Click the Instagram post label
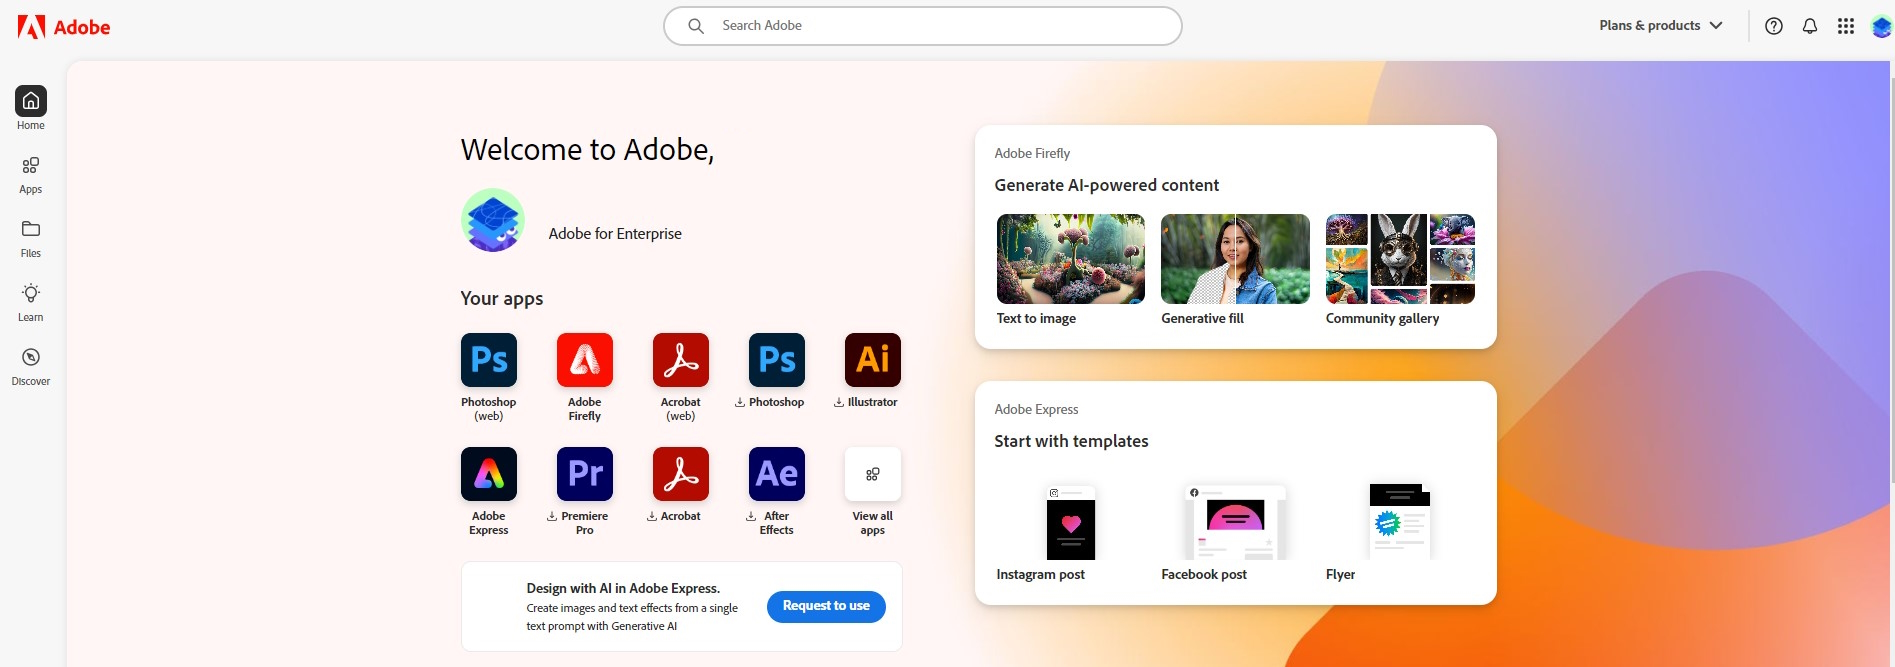 1040,574
